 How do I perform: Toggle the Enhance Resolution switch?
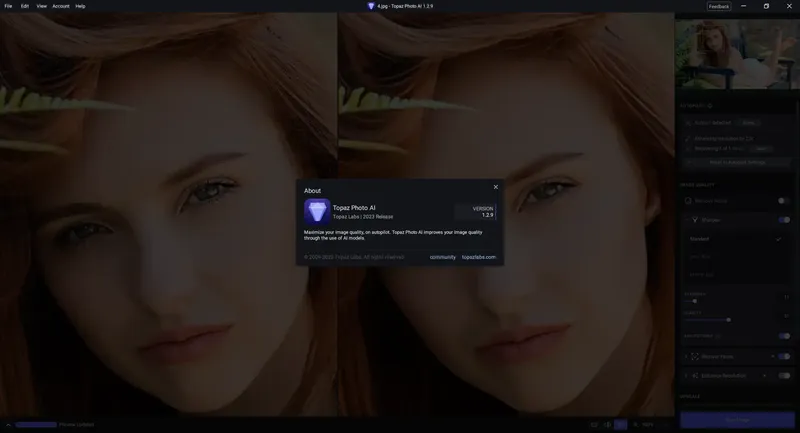coord(784,375)
